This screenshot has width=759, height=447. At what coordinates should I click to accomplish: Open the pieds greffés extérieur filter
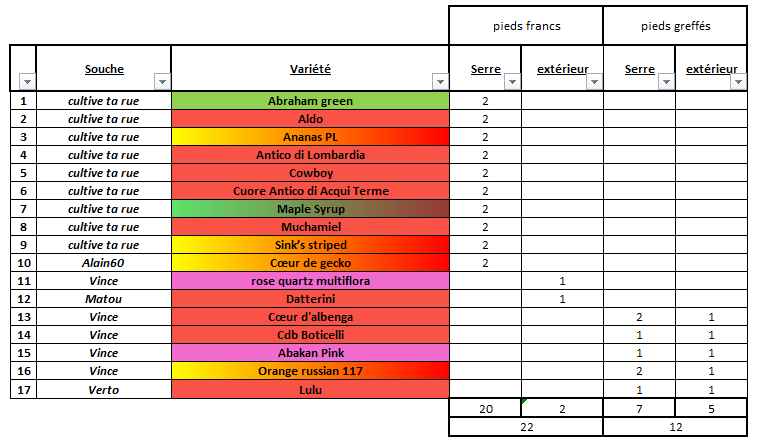[738, 82]
